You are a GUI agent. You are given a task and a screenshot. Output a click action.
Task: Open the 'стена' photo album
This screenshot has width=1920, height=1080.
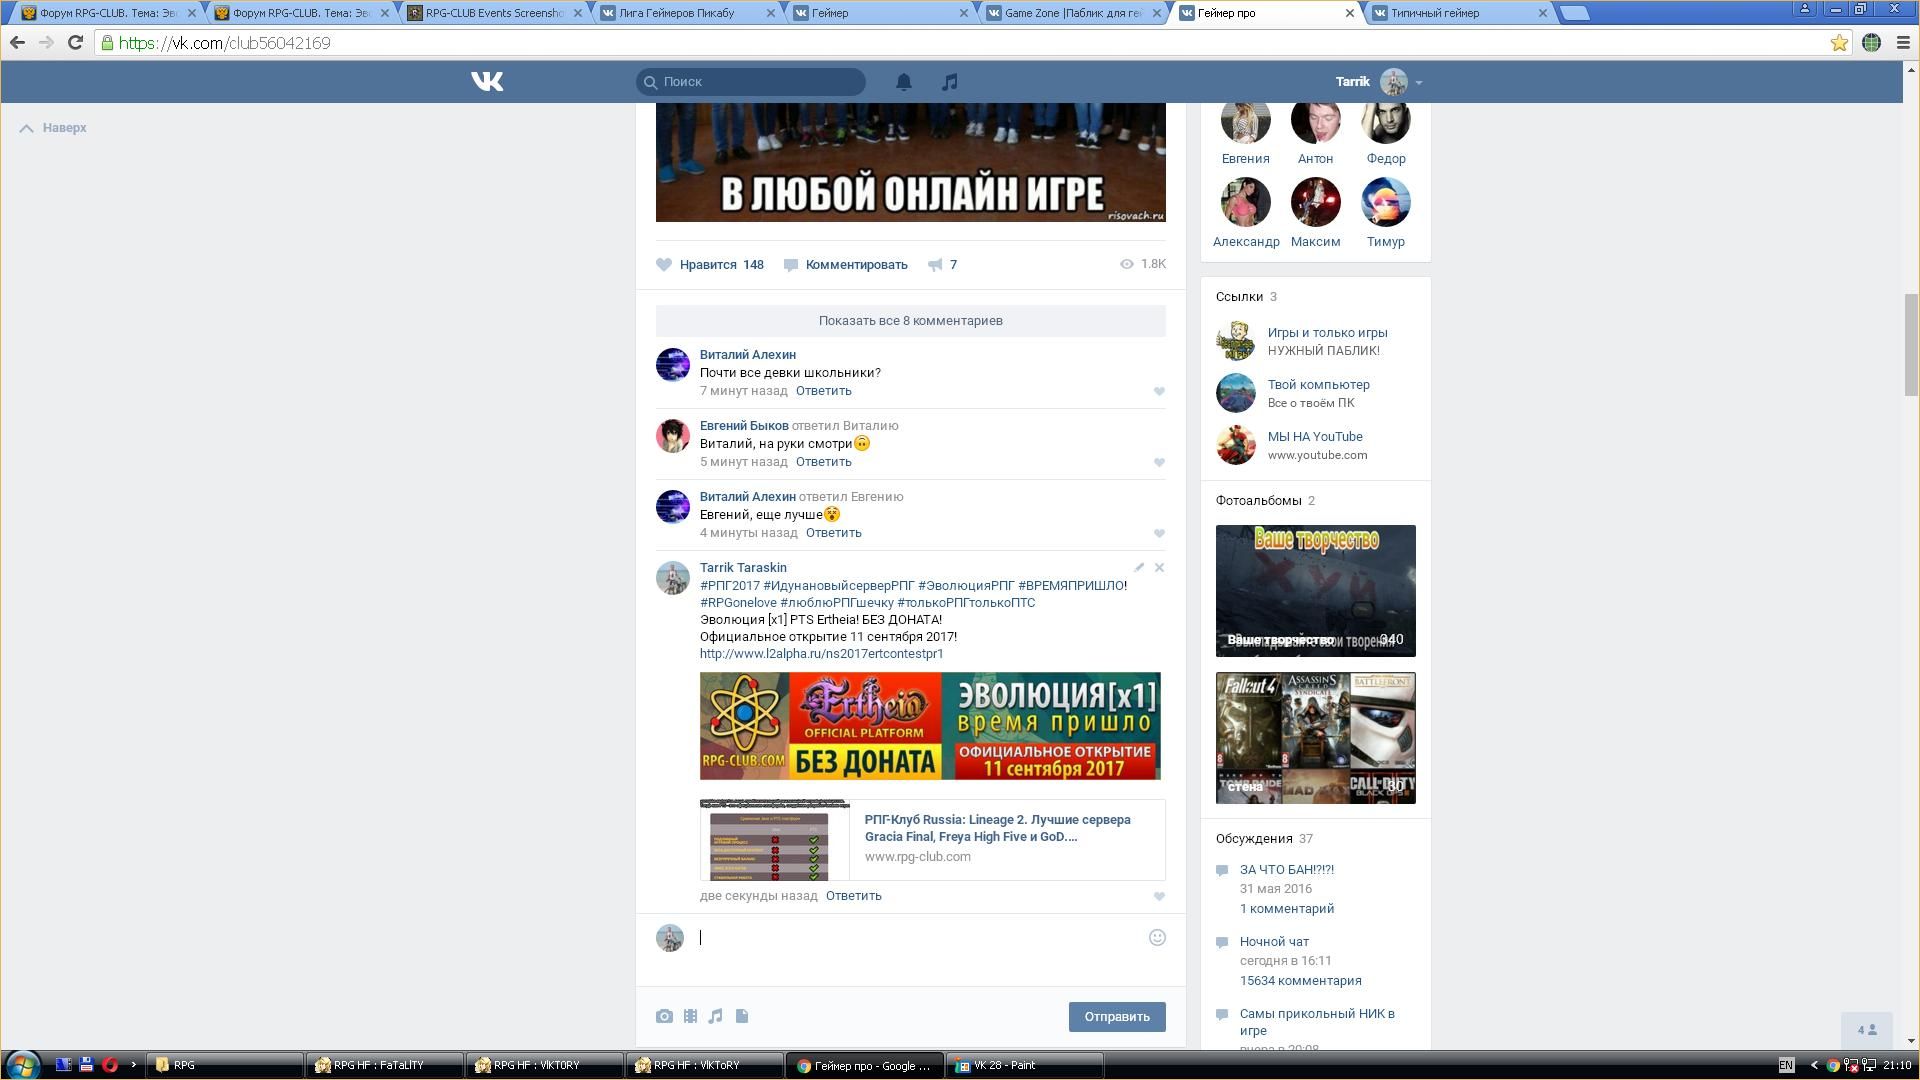[x=1315, y=738]
